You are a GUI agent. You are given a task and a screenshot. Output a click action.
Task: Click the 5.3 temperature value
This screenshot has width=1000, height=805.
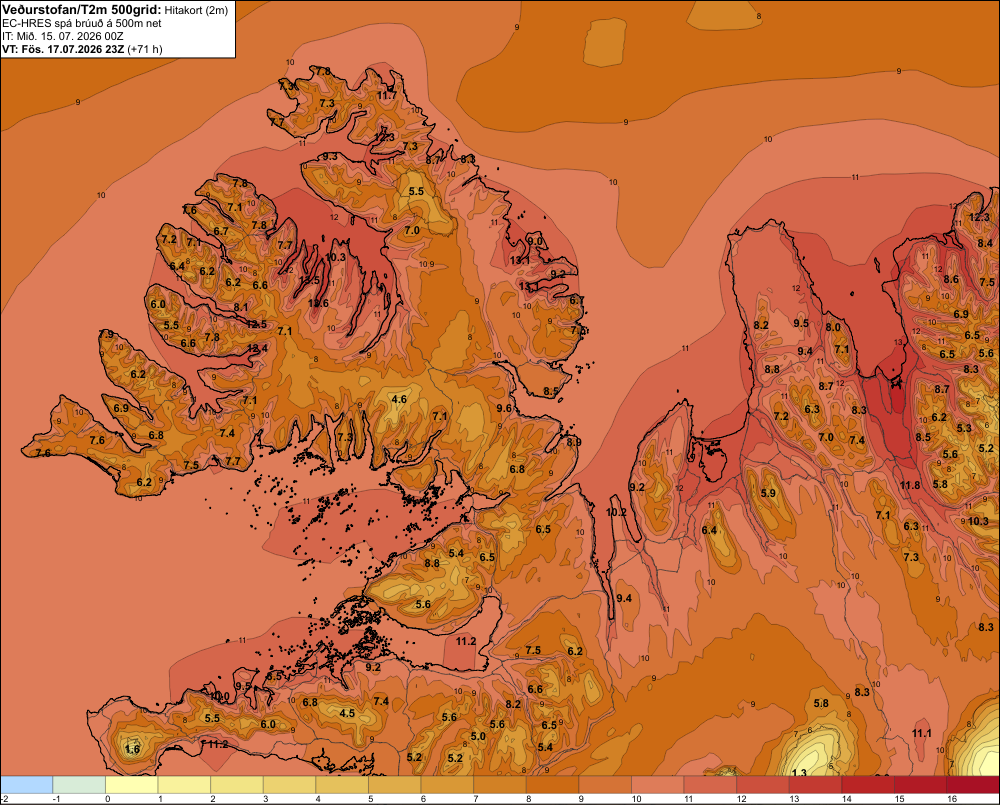click(x=964, y=429)
